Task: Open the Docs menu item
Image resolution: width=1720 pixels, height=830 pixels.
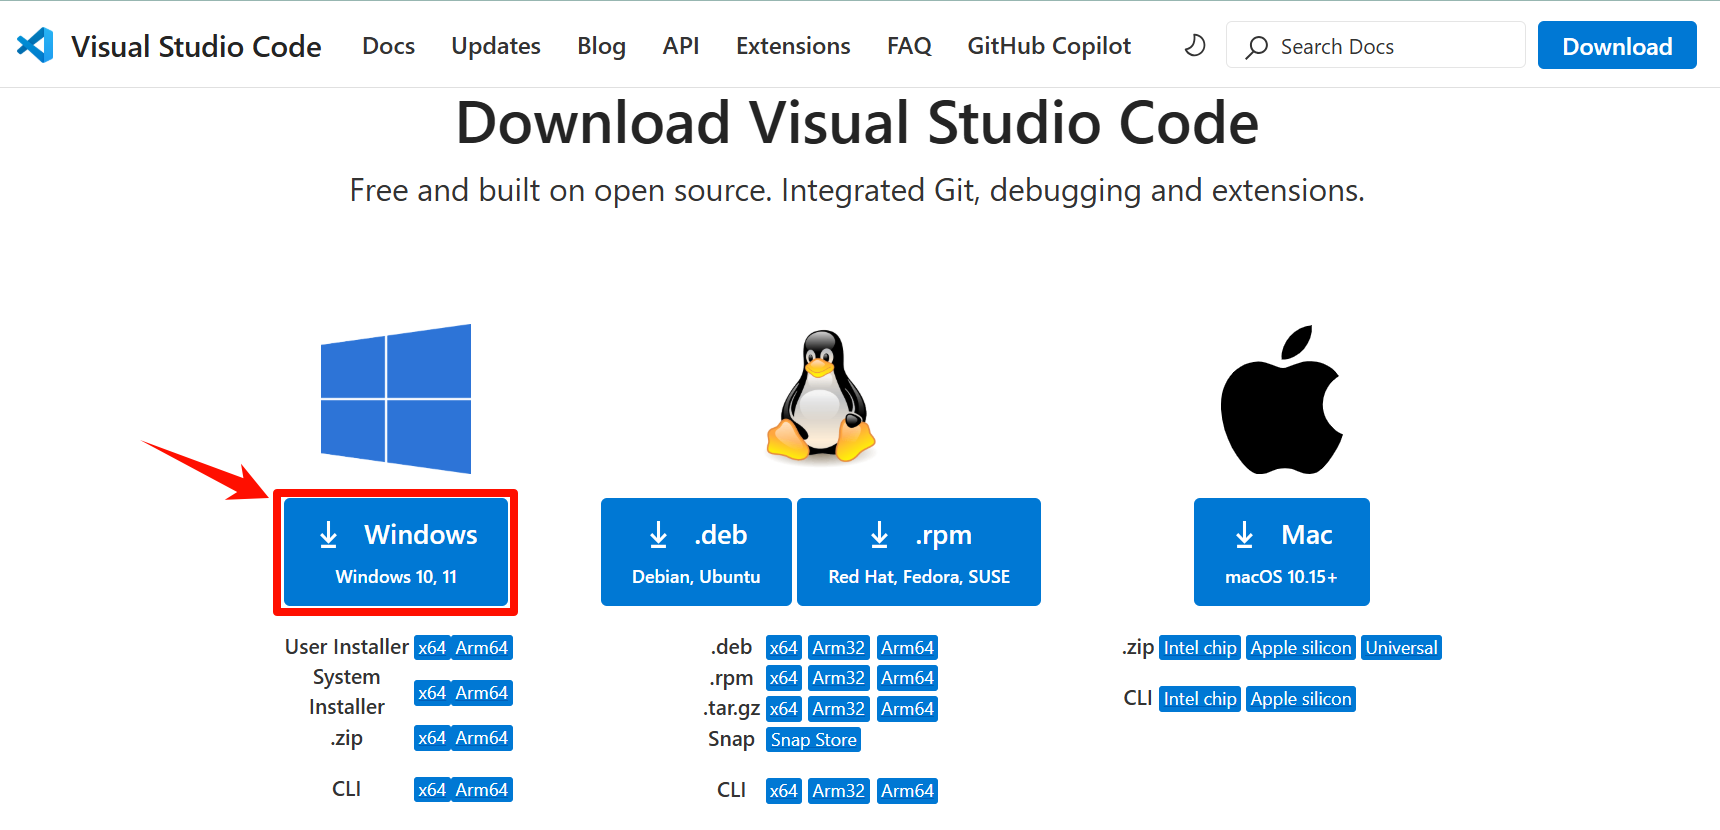Action: (x=388, y=46)
